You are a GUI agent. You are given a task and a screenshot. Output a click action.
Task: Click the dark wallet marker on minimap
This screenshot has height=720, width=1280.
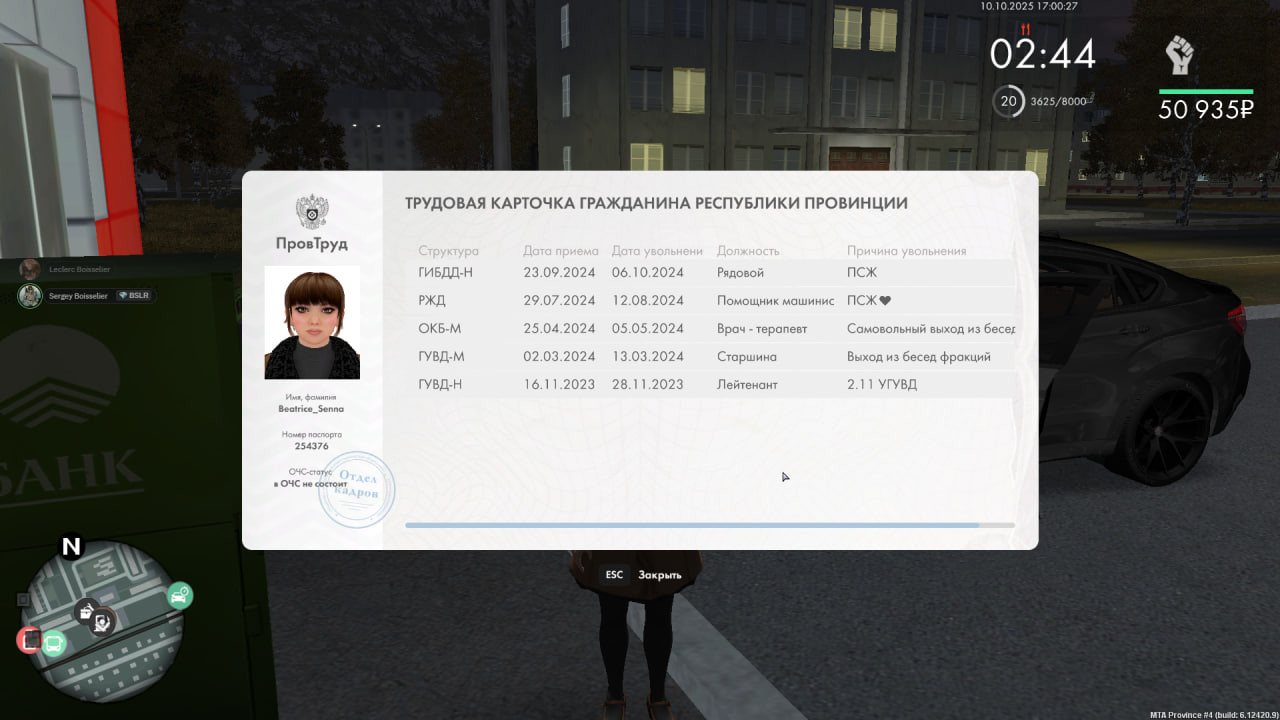[x=86, y=609]
